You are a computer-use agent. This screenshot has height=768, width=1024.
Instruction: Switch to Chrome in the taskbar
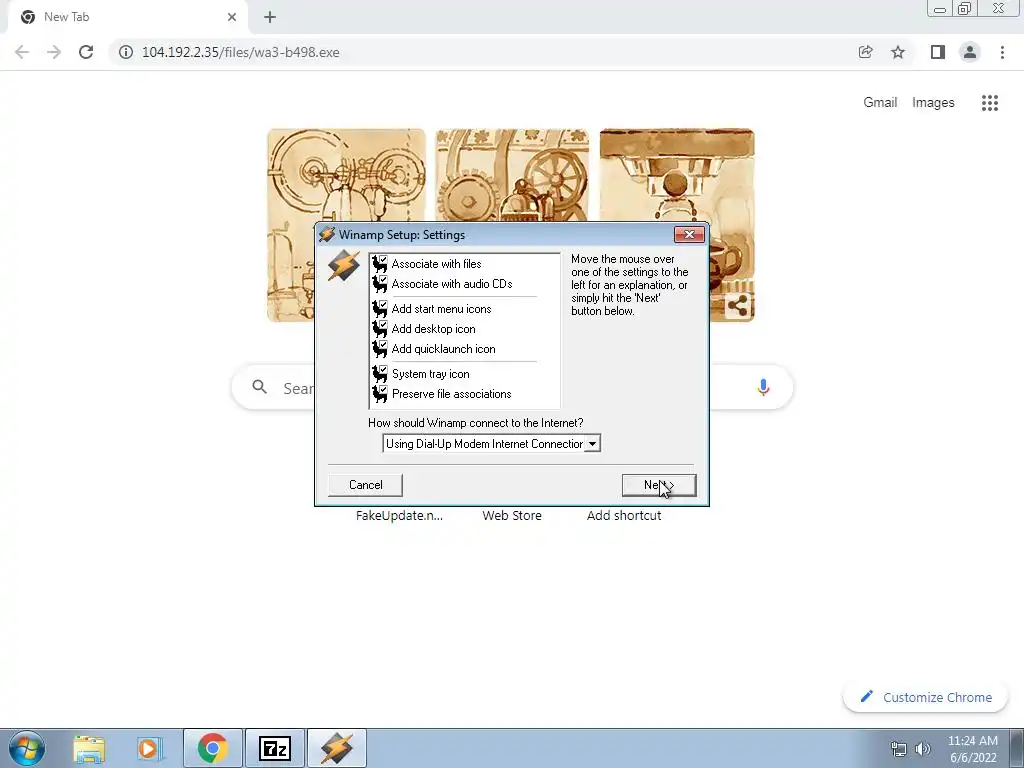point(213,748)
